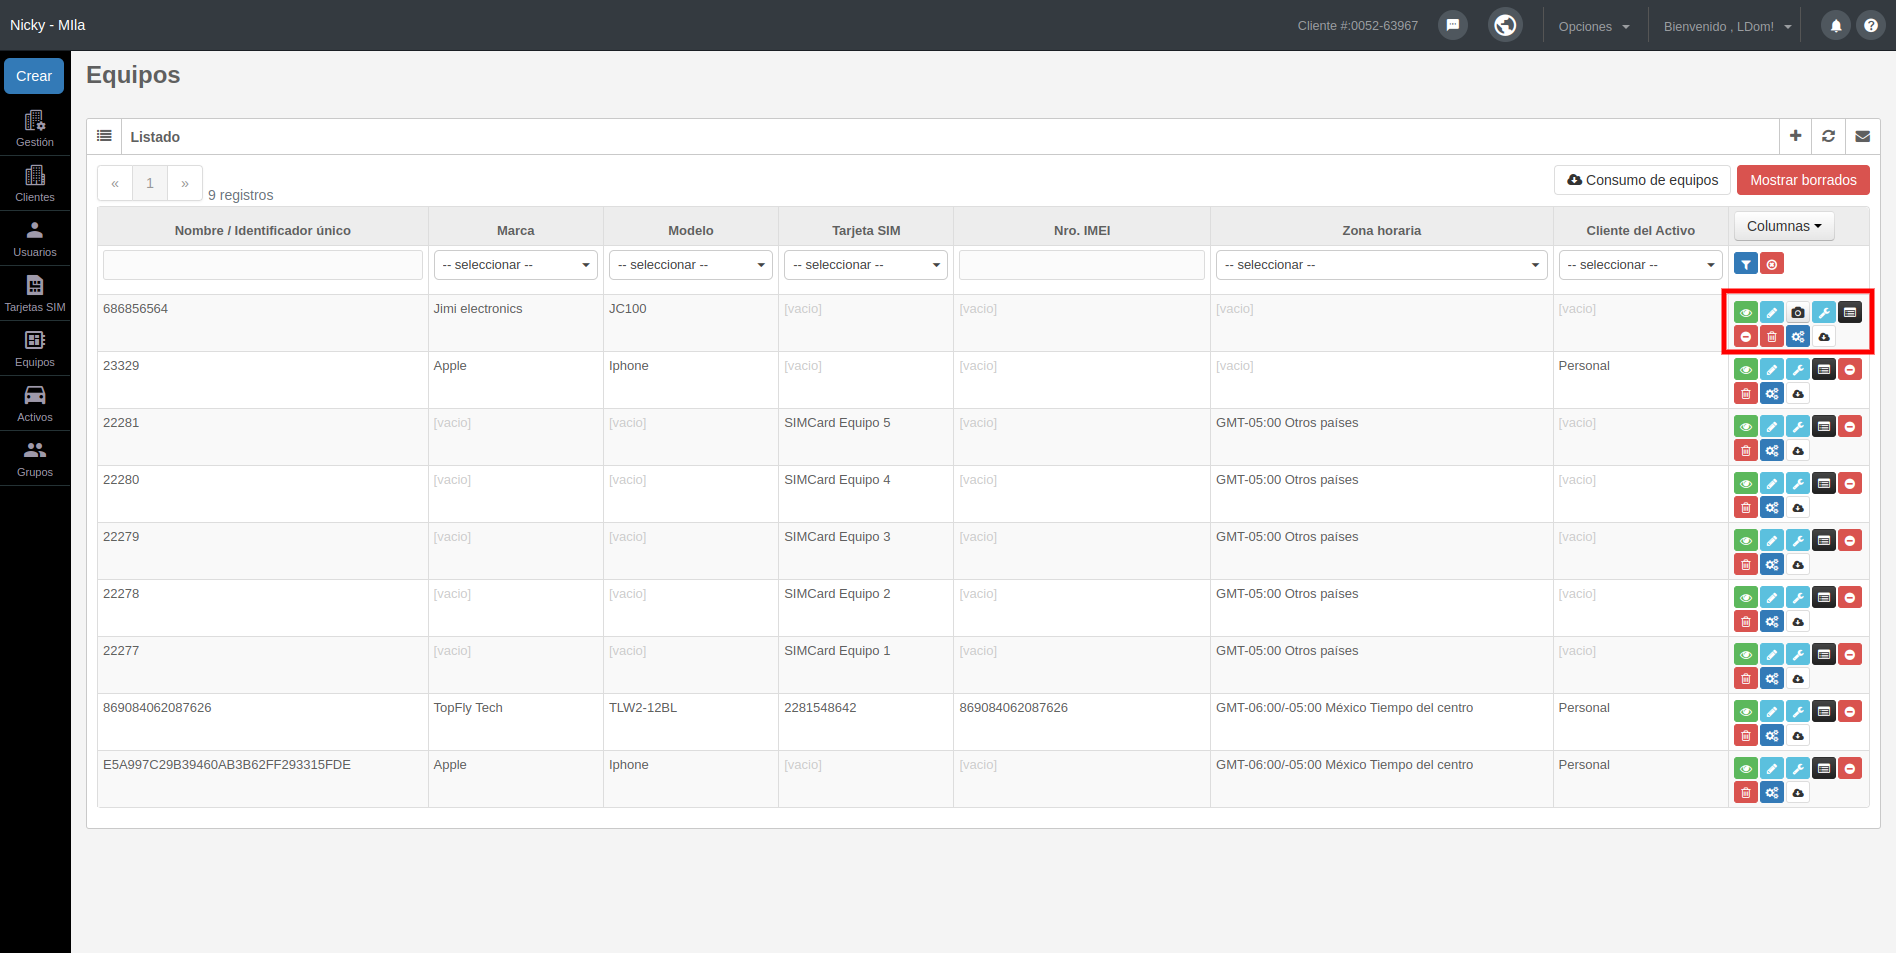
Task: Click the previous page arrow
Action: [x=115, y=183]
